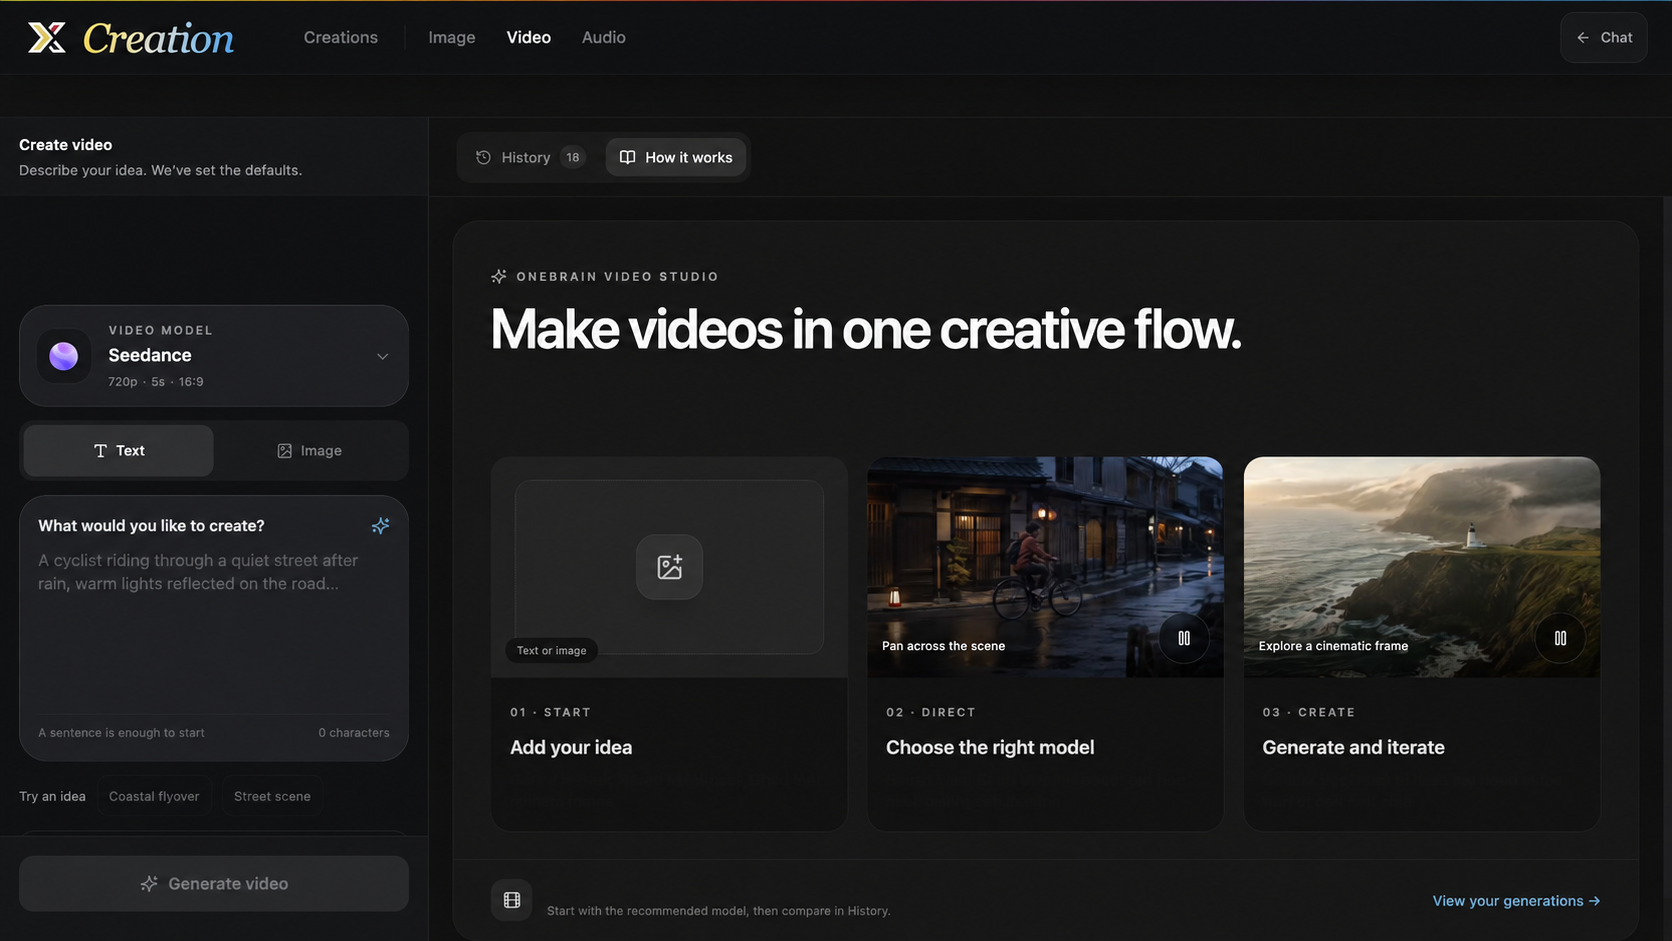Click the add image icon in the Start card
Image resolution: width=1672 pixels, height=941 pixels.
669,567
